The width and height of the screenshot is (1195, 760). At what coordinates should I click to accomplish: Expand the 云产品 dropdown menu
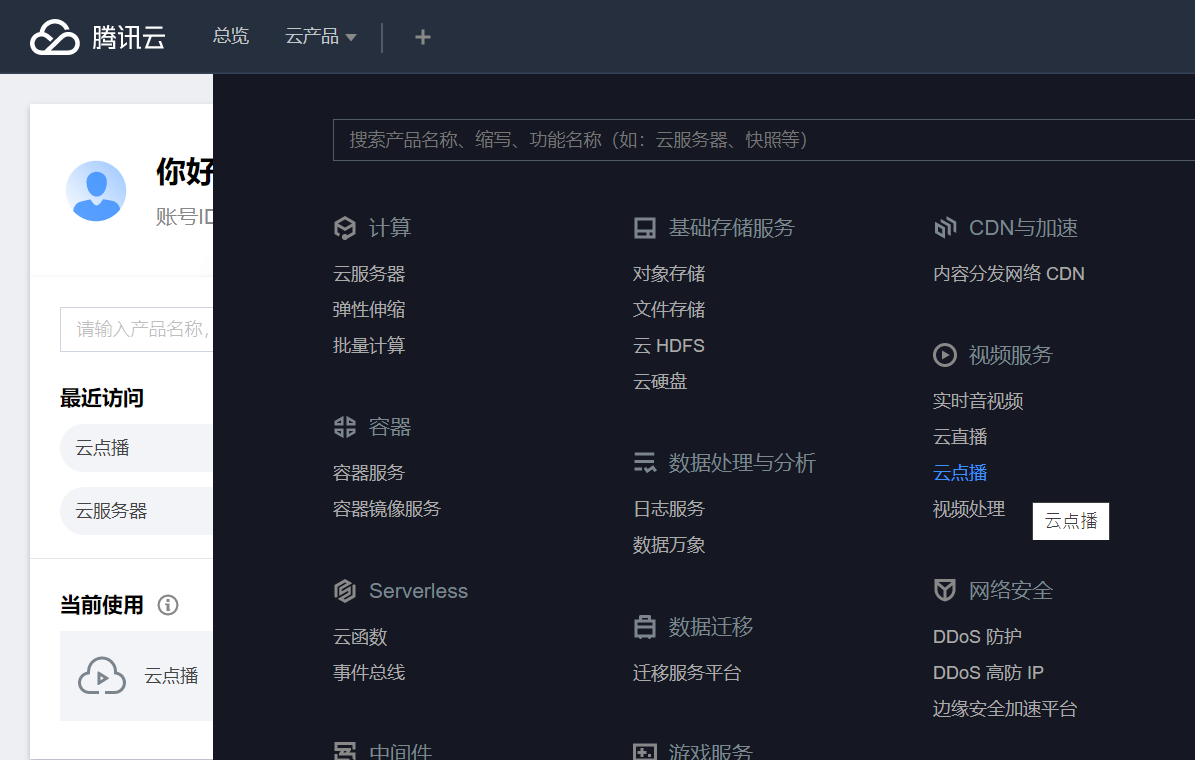point(320,37)
